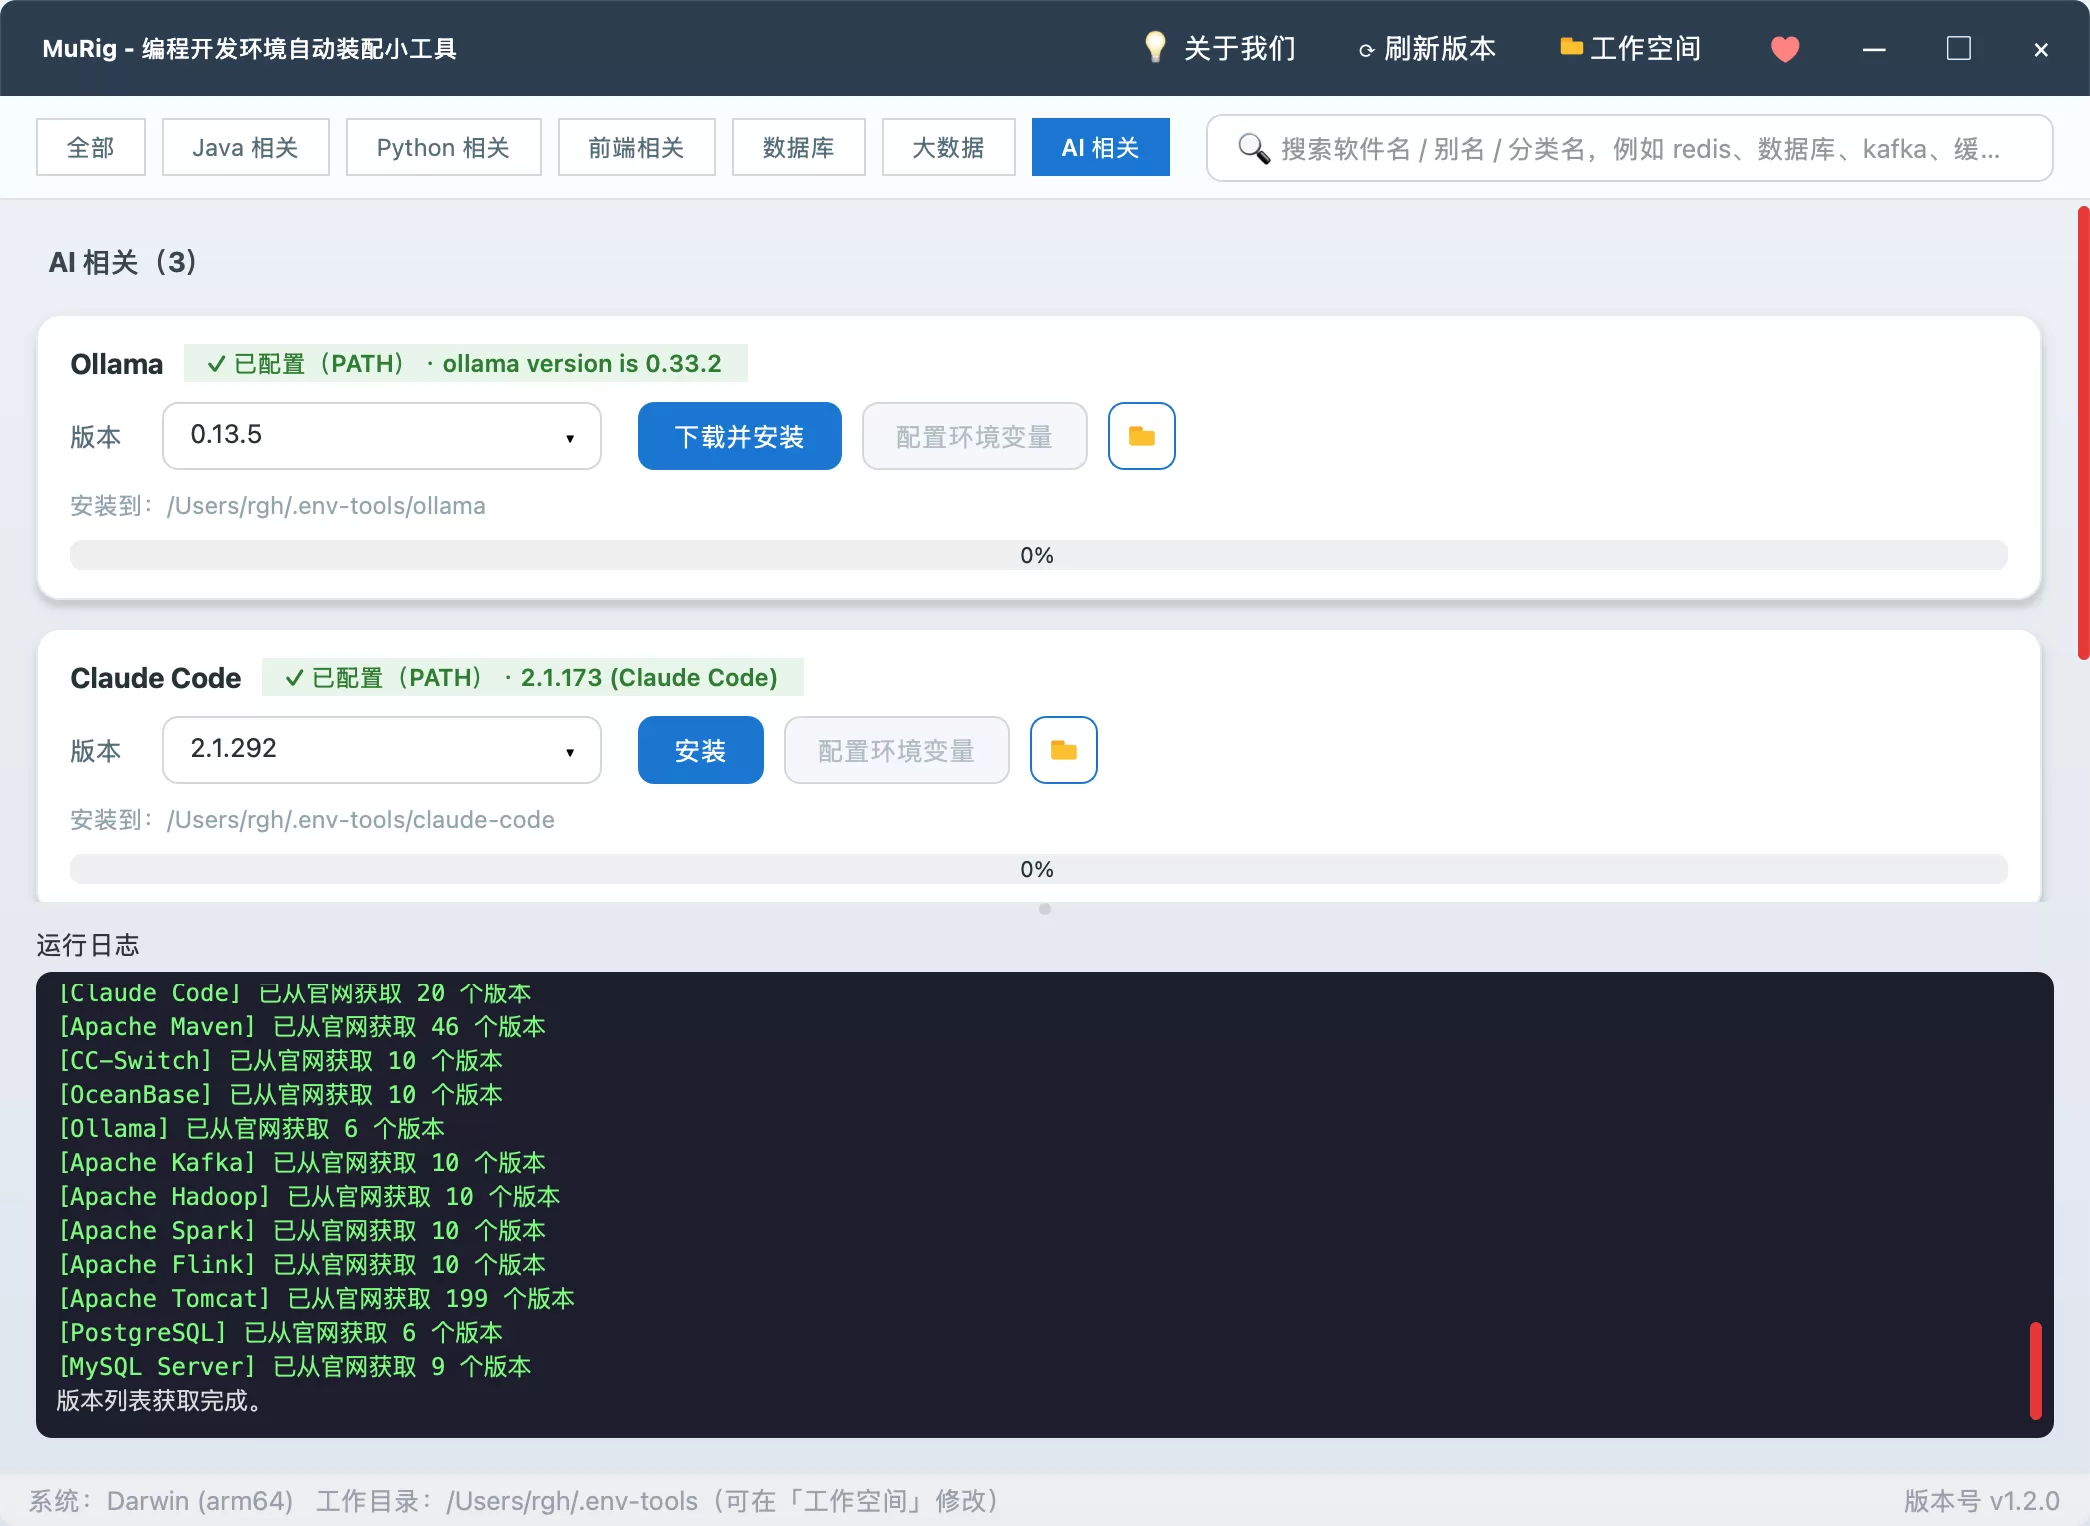Viewport: 2090px width, 1526px height.
Task: Select the 大数据 tab
Action: (x=948, y=147)
